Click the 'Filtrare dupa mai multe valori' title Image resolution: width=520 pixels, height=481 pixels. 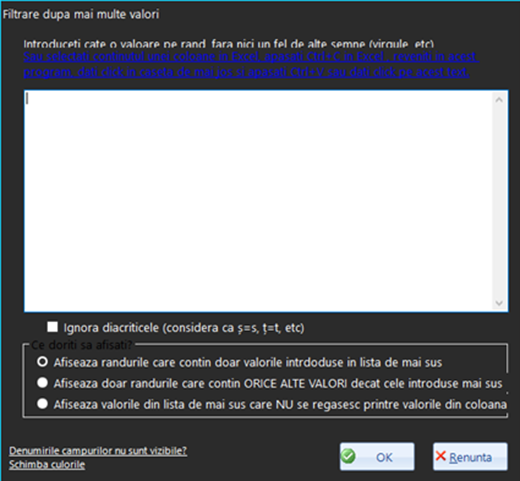[x=81, y=14]
